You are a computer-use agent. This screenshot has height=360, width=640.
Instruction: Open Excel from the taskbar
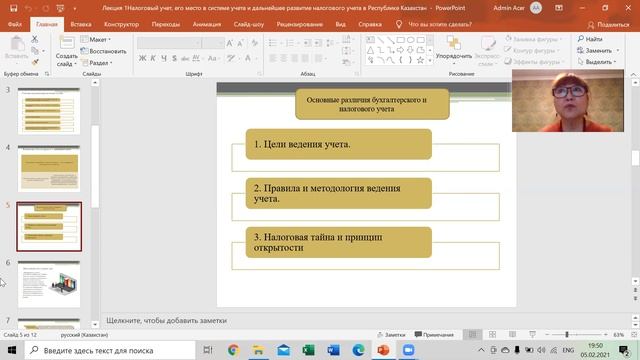click(308, 350)
